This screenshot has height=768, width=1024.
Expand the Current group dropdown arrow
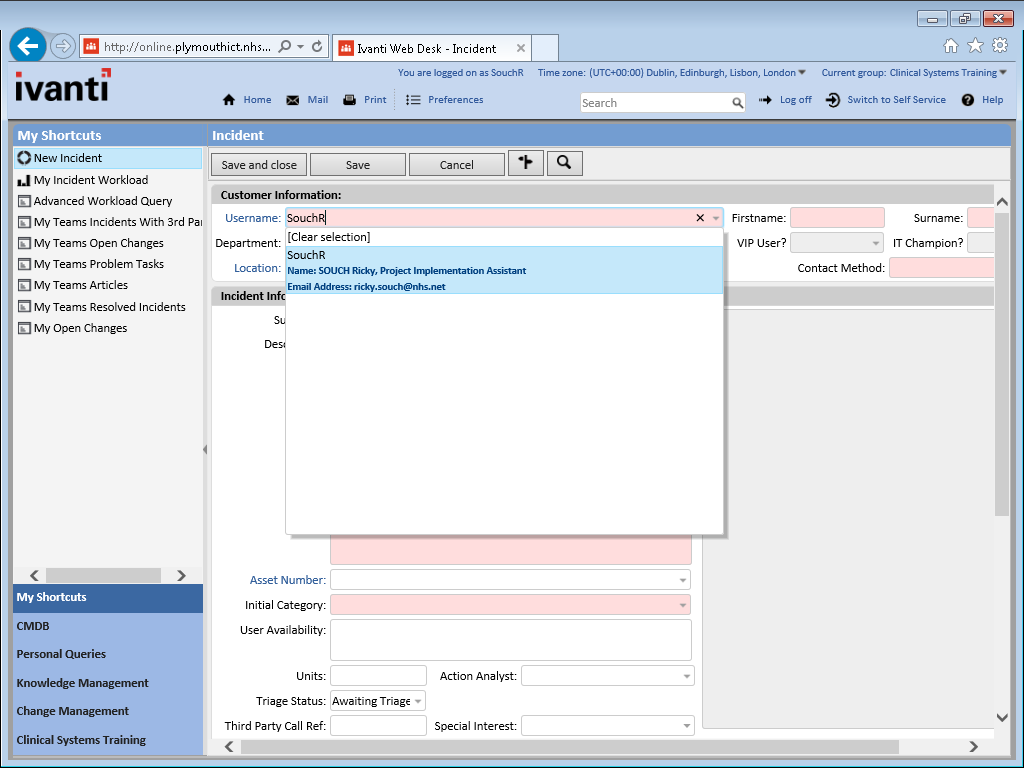1003,72
